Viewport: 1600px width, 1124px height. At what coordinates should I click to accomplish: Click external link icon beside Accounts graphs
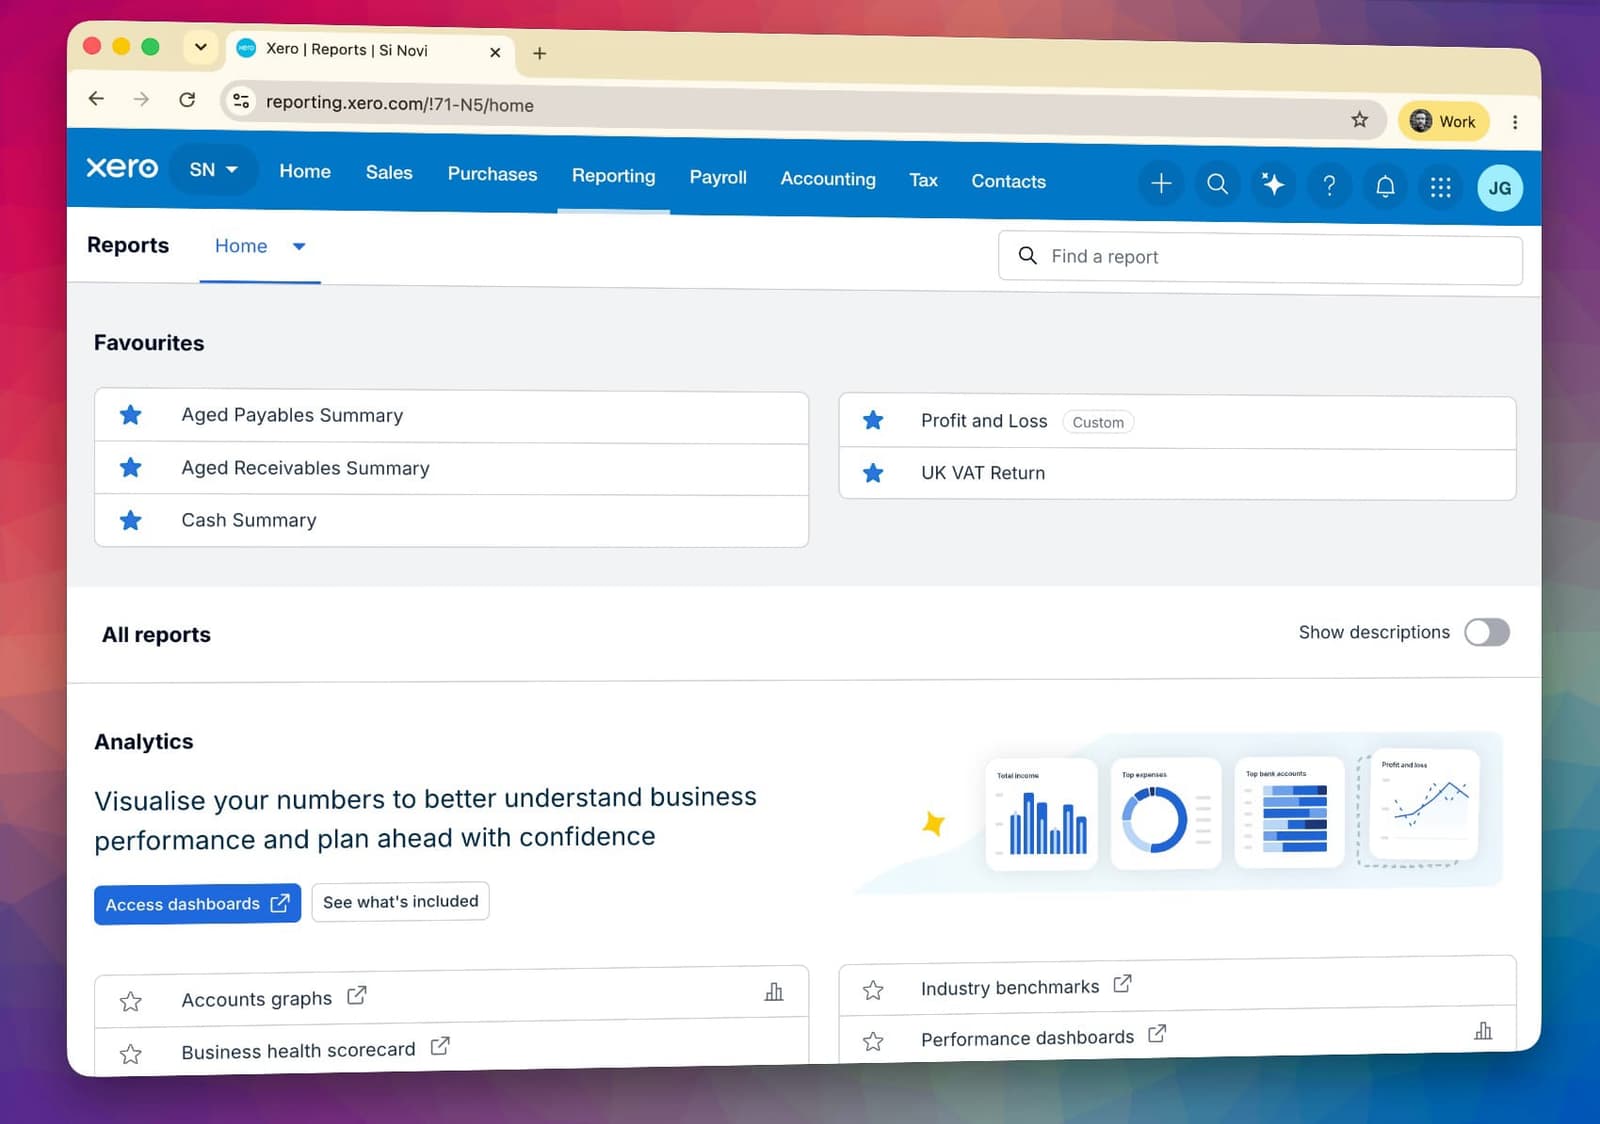(x=357, y=996)
